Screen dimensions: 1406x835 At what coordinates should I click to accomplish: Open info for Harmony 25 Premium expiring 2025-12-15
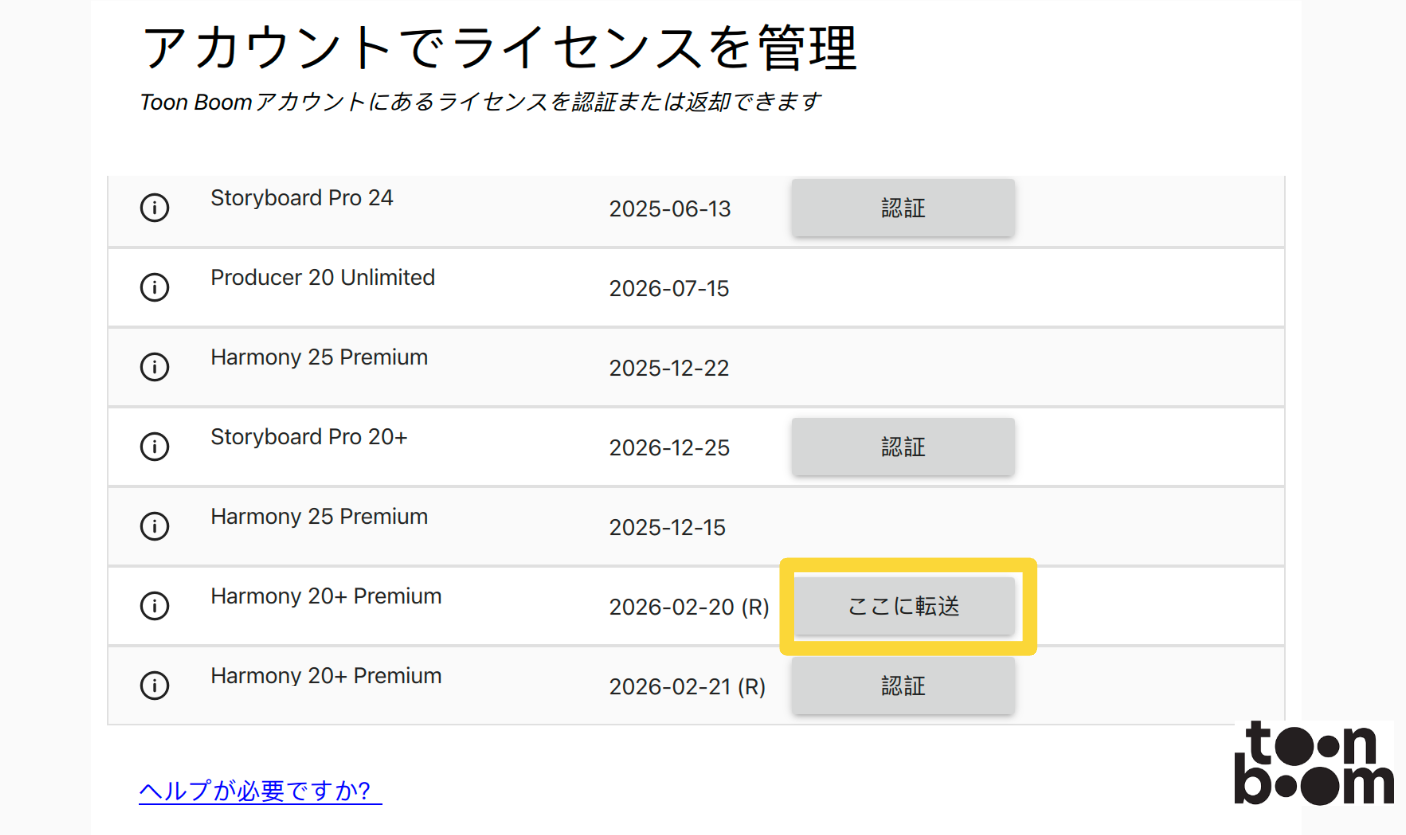[154, 526]
